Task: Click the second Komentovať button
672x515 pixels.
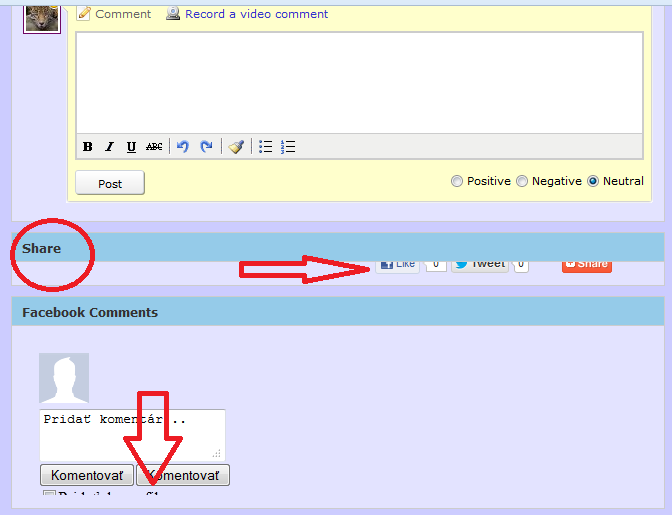Action: coord(183,475)
